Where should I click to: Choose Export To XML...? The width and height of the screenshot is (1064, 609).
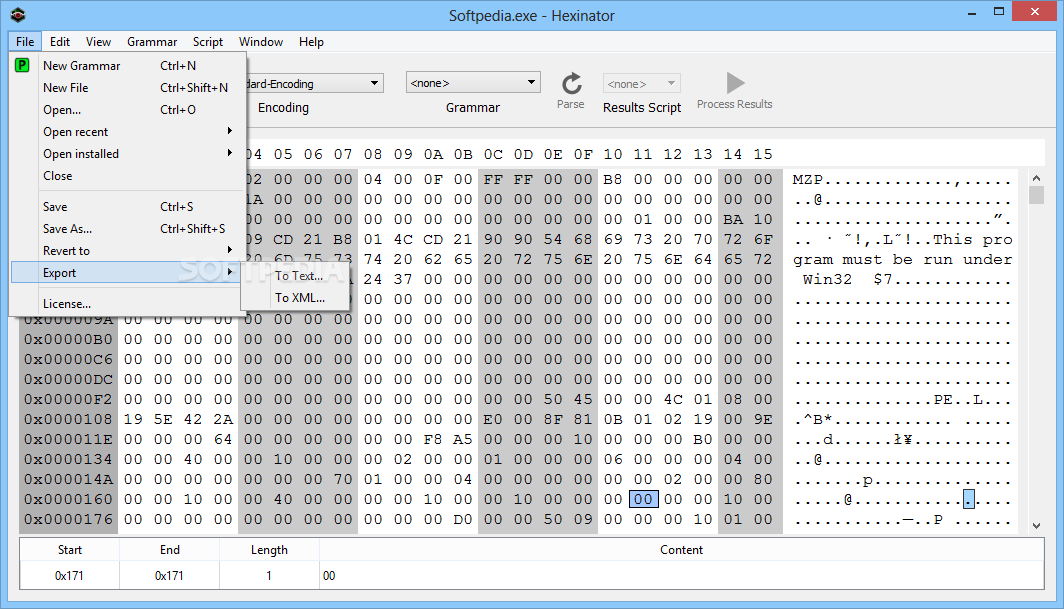(x=299, y=297)
